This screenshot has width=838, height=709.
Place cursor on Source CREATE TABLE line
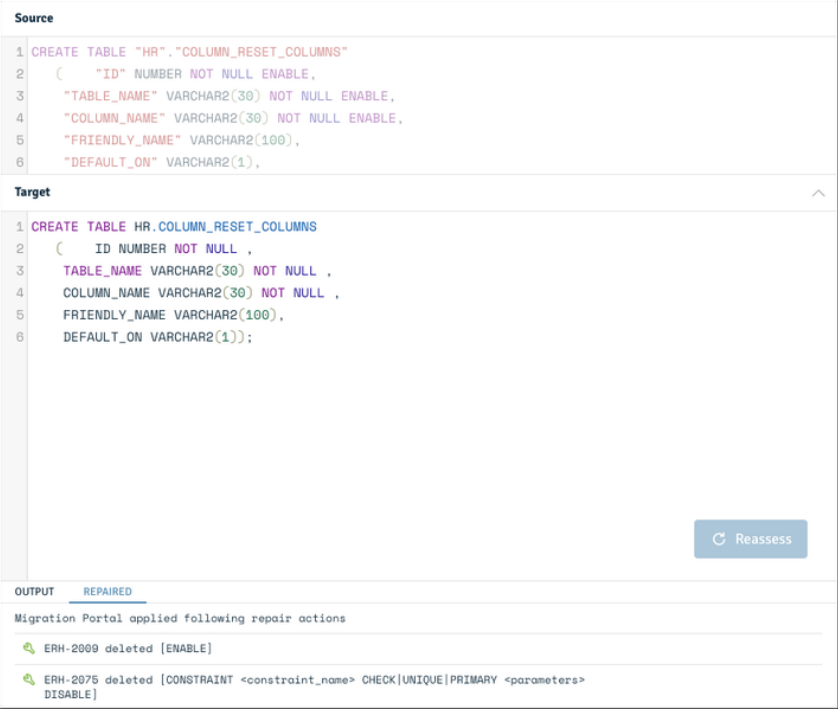[190, 52]
